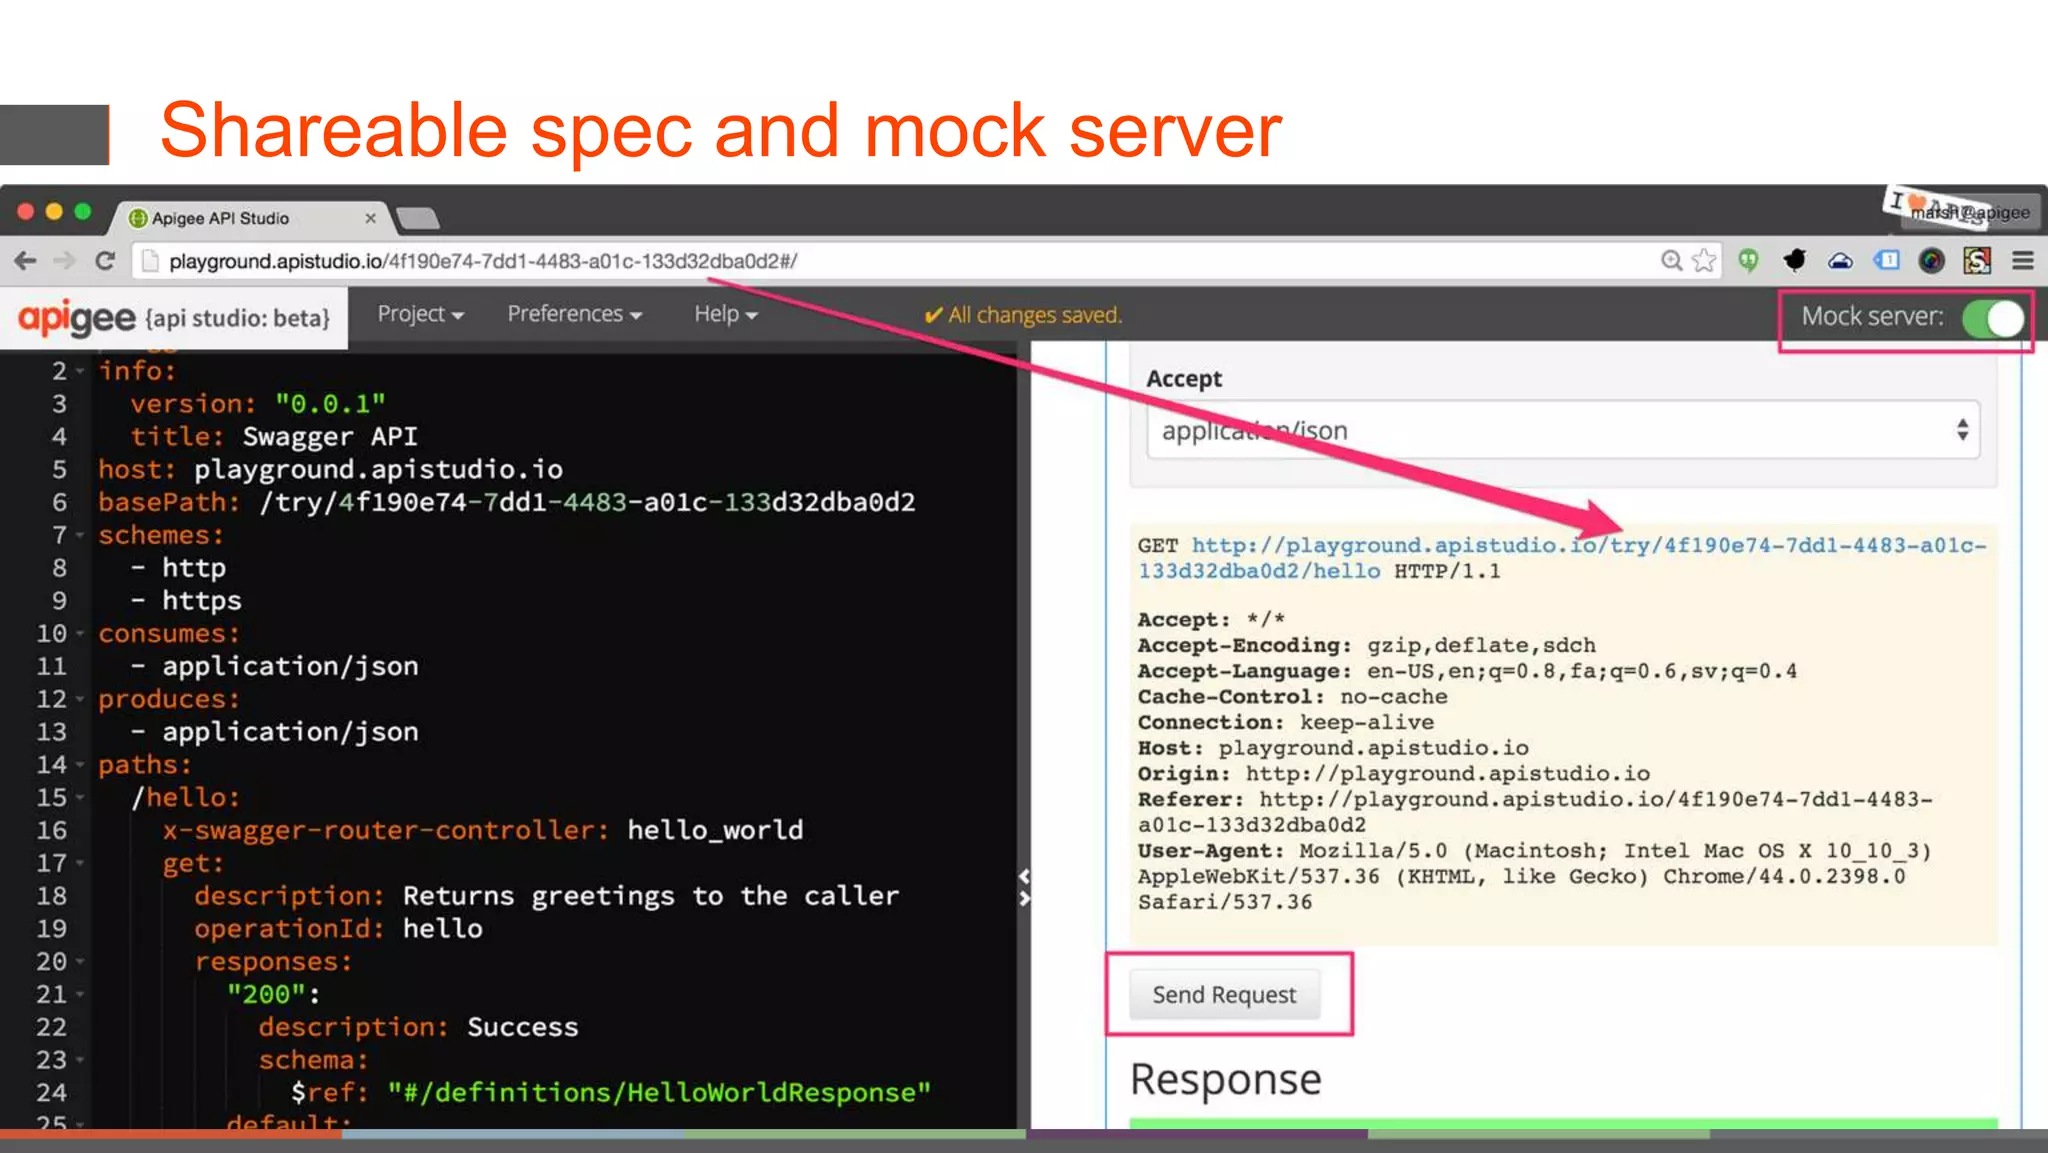This screenshot has width=2048, height=1153.
Task: Click the operationId hello line
Action: (338, 929)
